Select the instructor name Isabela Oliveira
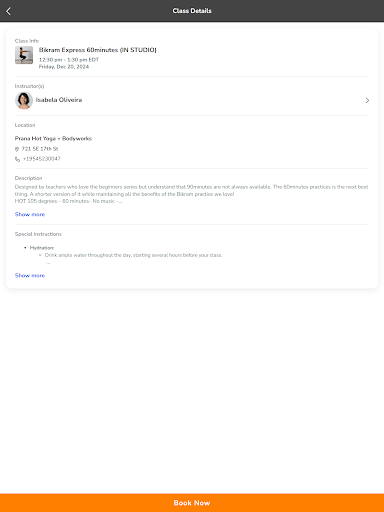 point(59,100)
